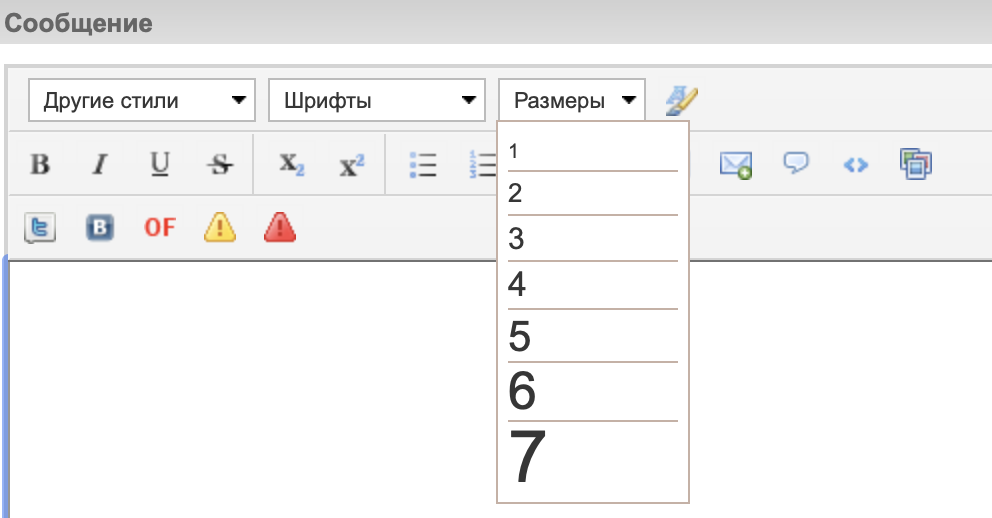Choose font size 1
The width and height of the screenshot is (992, 518).
593,151
